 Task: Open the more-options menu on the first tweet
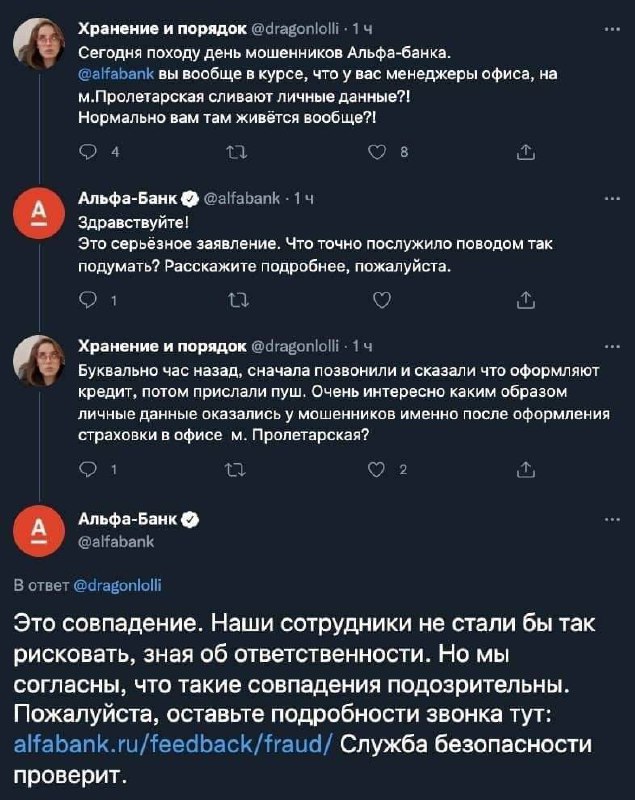[612, 29]
